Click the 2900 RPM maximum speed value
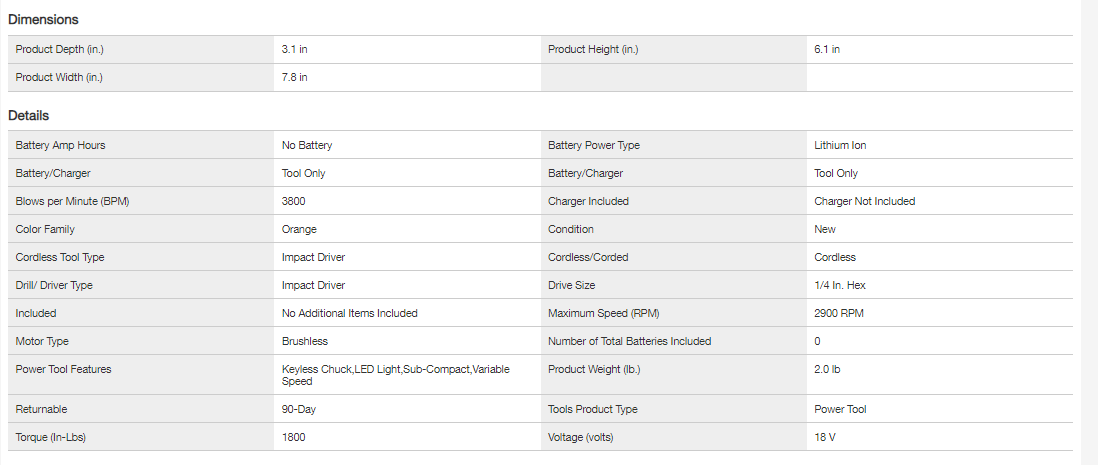Image resolution: width=1098 pixels, height=465 pixels. (x=839, y=313)
